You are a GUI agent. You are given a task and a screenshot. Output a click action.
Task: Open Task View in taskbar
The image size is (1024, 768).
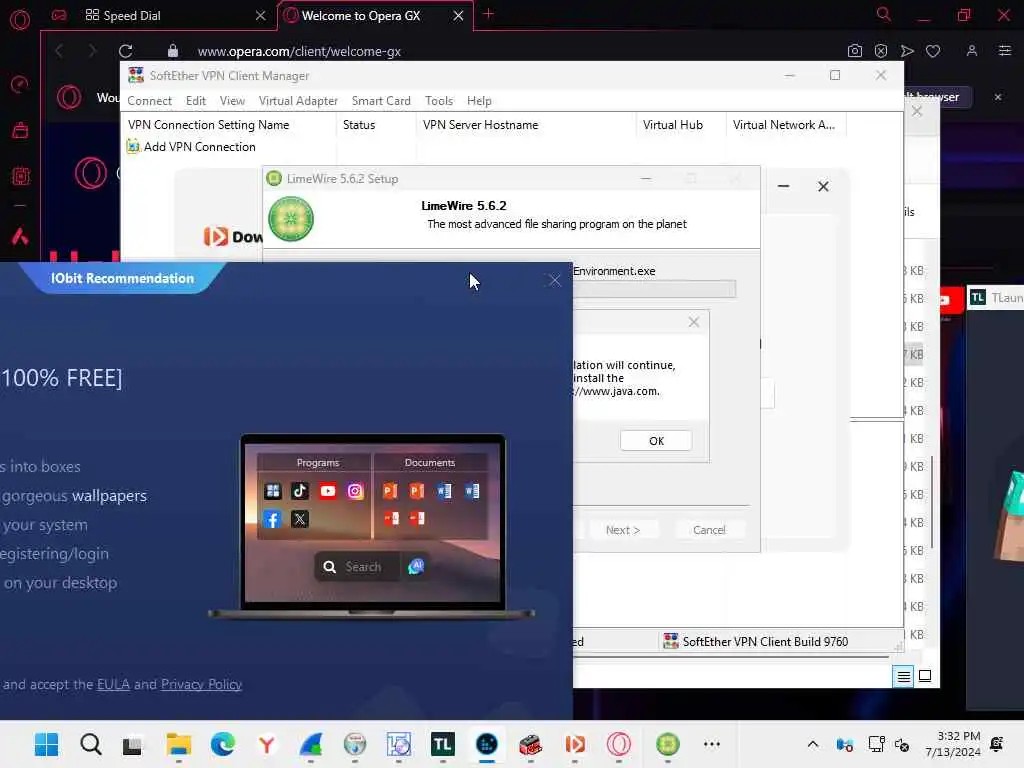tap(133, 744)
